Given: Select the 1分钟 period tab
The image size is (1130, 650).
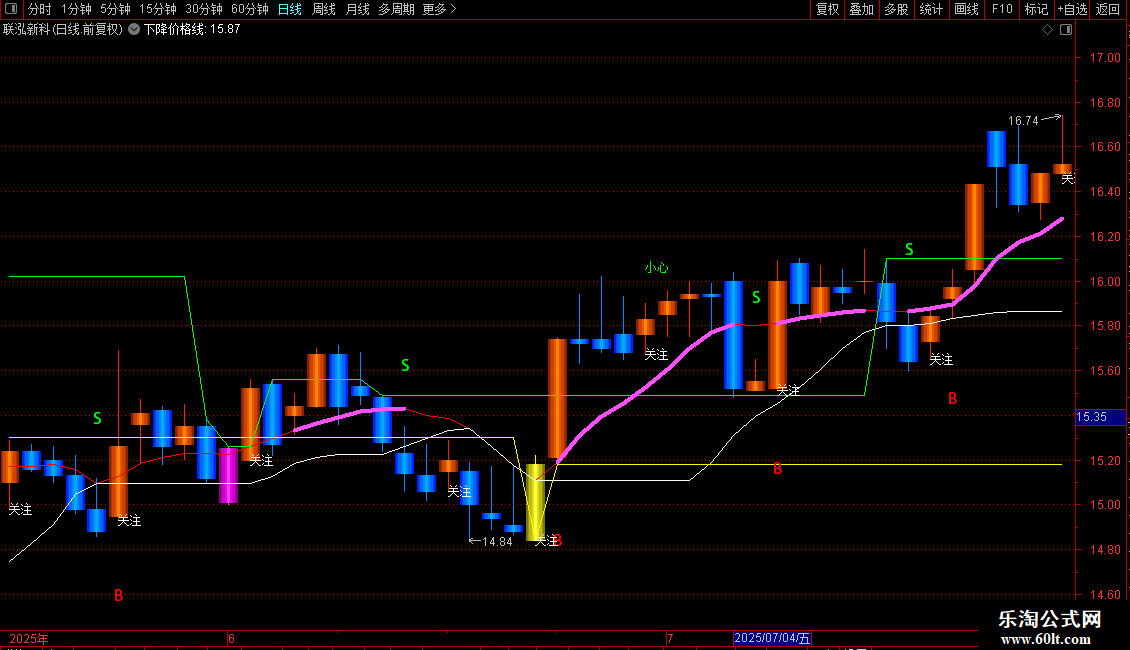Looking at the screenshot, I should [x=76, y=9].
